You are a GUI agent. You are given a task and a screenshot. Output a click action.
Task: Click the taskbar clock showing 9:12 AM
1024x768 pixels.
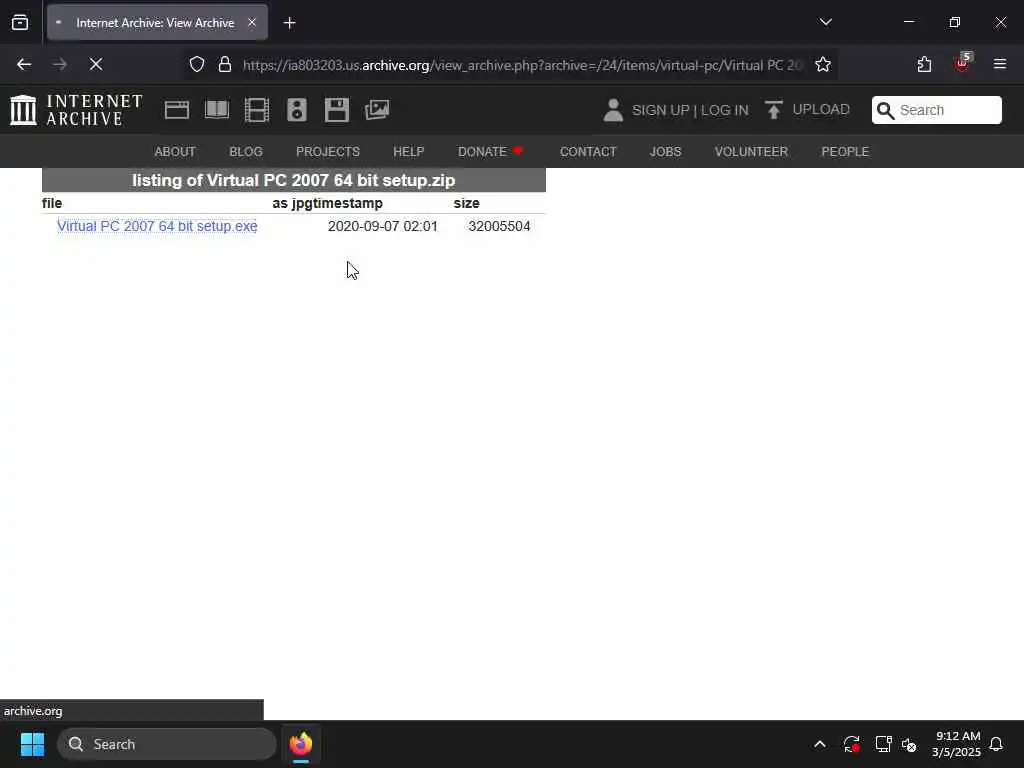(957, 744)
